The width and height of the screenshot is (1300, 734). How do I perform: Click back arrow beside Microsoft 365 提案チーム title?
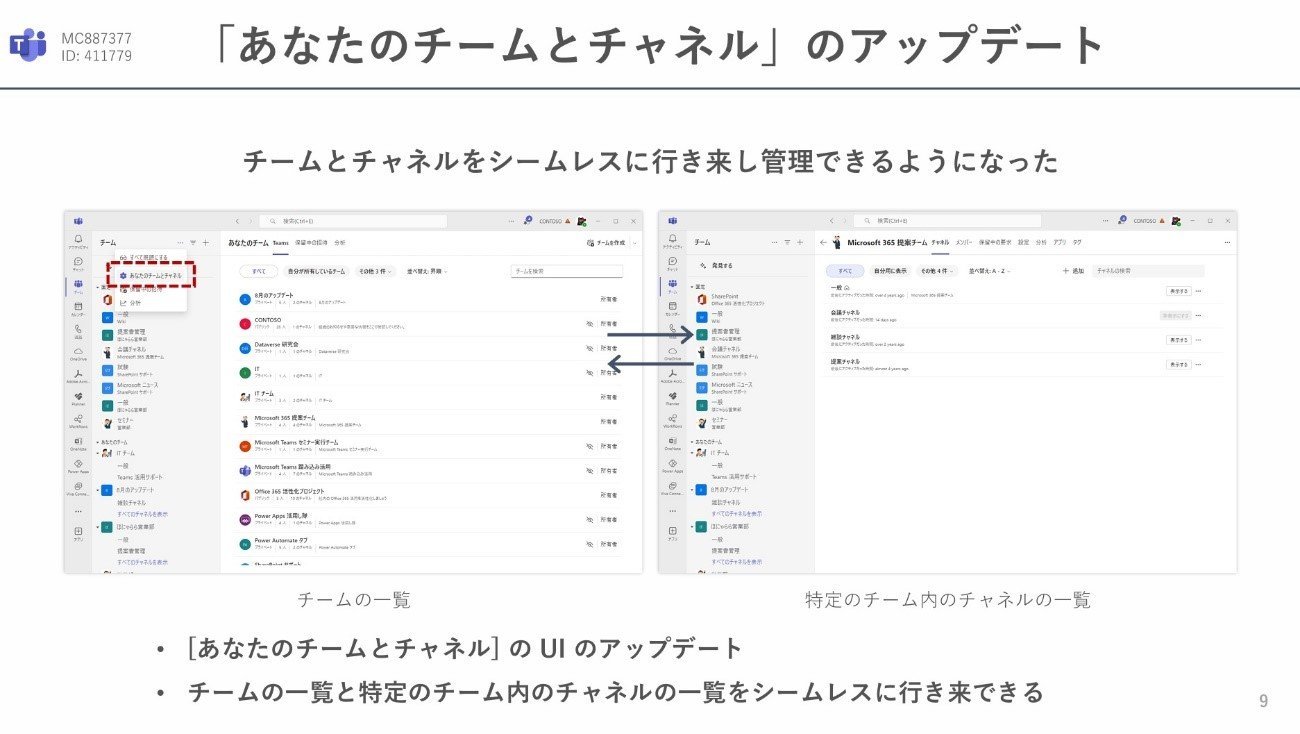[823, 242]
